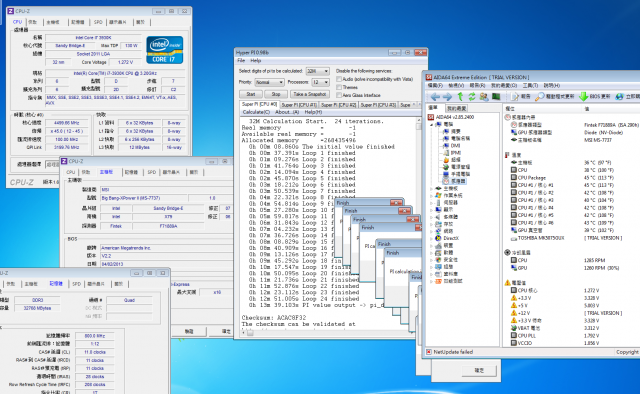Open the File menu in Hyper PI
Image resolution: width=640 pixels, height=394 pixels.
click(241, 61)
